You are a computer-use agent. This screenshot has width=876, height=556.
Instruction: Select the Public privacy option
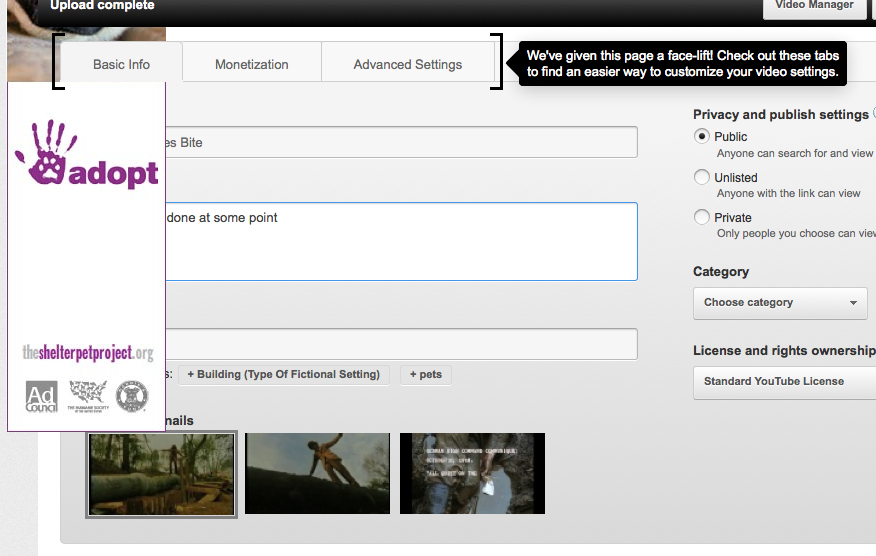coord(702,136)
